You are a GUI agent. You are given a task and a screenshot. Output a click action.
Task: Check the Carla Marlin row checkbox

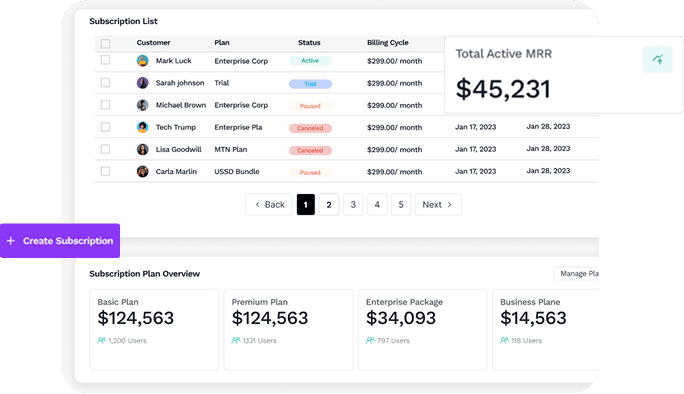point(105,171)
